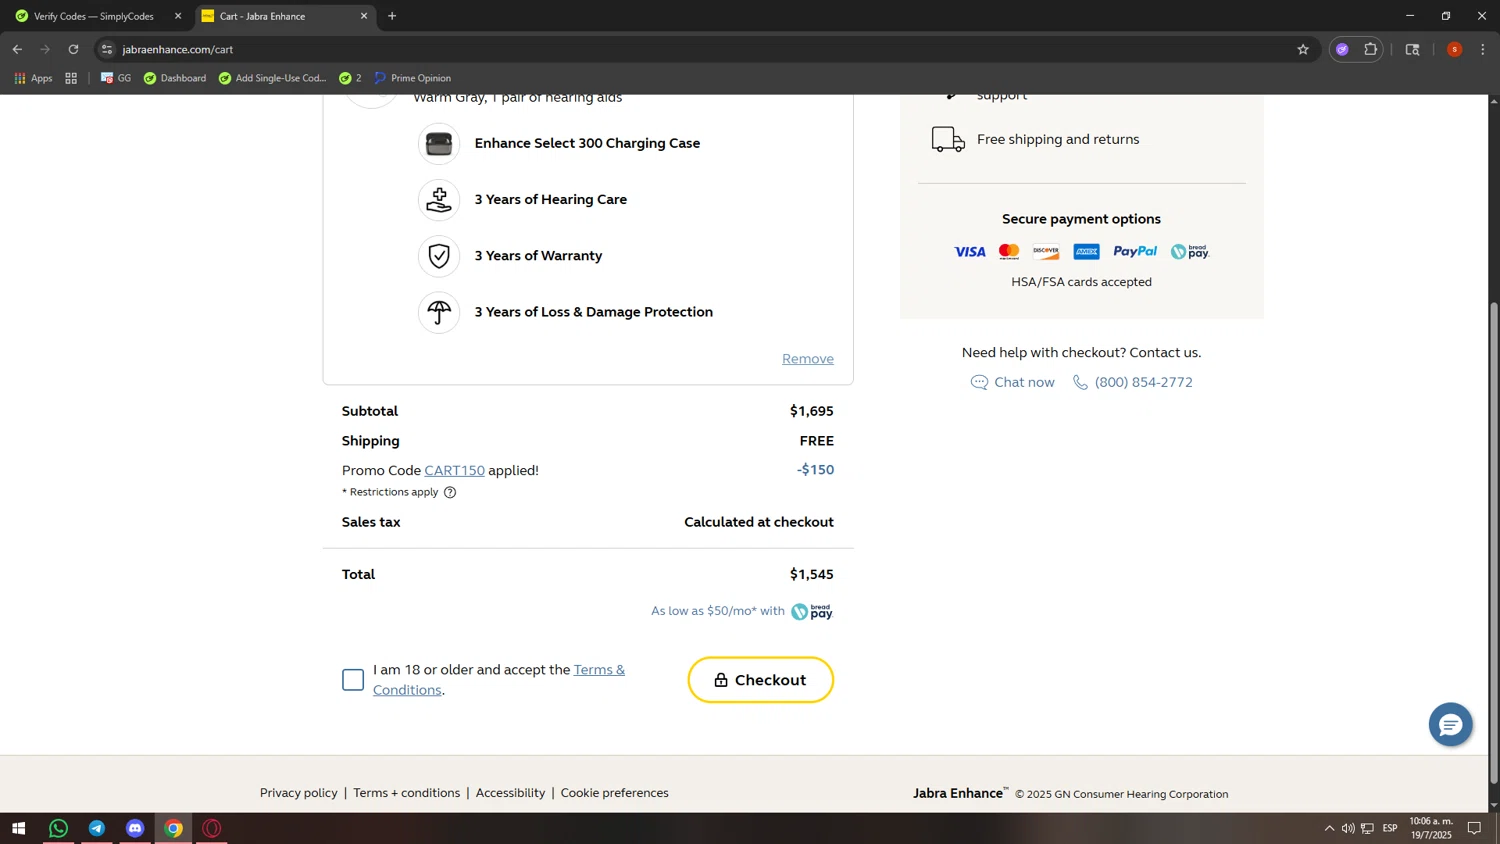Click the -$150 discount amount
Screen dimensions: 1500x844
[815, 470]
